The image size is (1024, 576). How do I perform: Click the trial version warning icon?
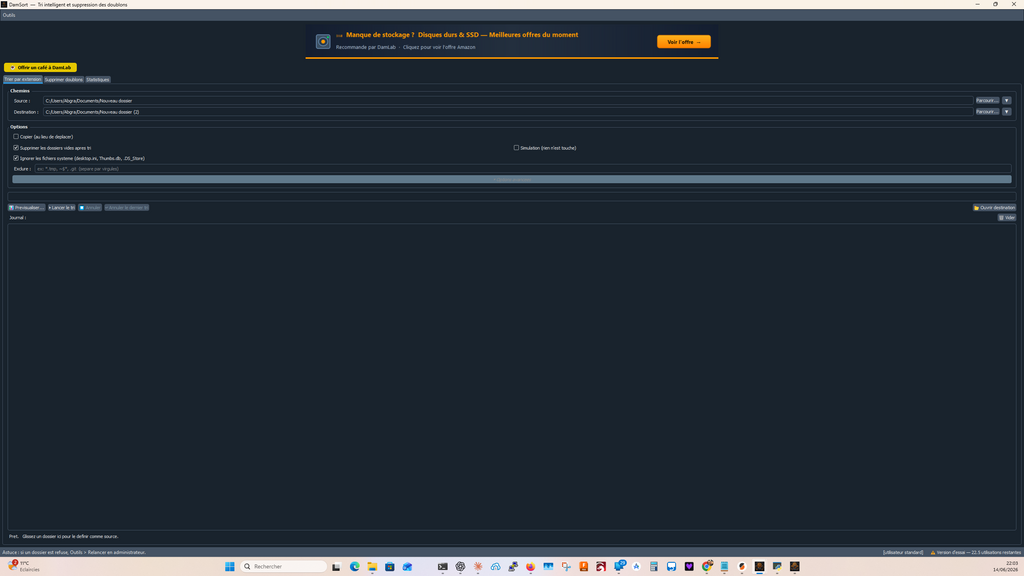933,552
